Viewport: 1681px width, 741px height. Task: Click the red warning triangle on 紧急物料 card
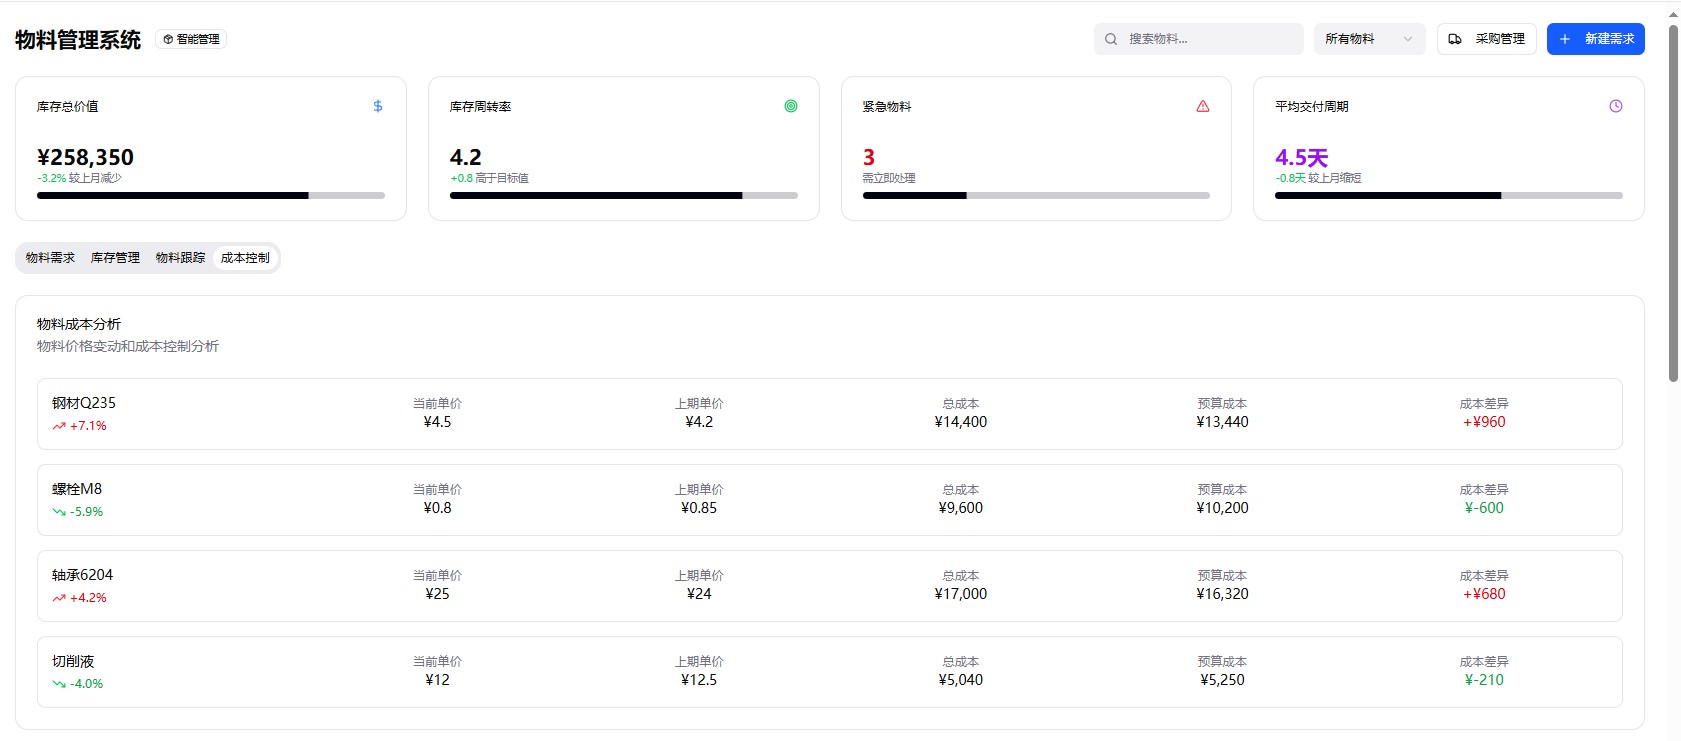(1203, 106)
